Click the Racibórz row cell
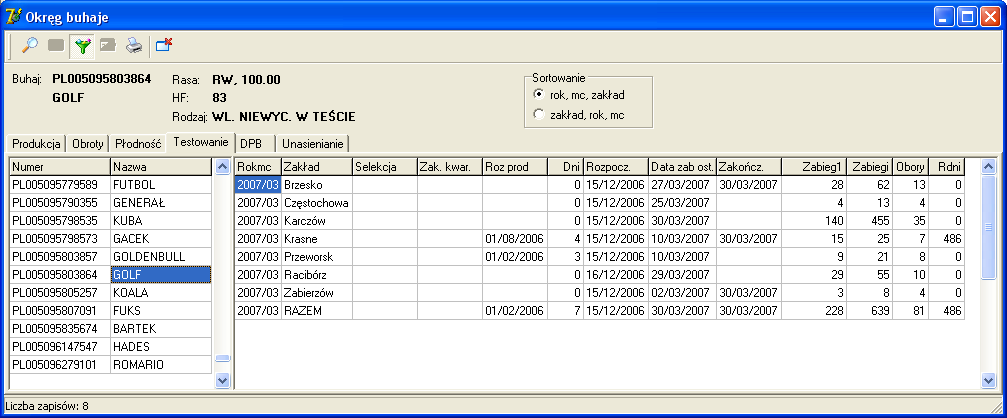 pos(317,275)
